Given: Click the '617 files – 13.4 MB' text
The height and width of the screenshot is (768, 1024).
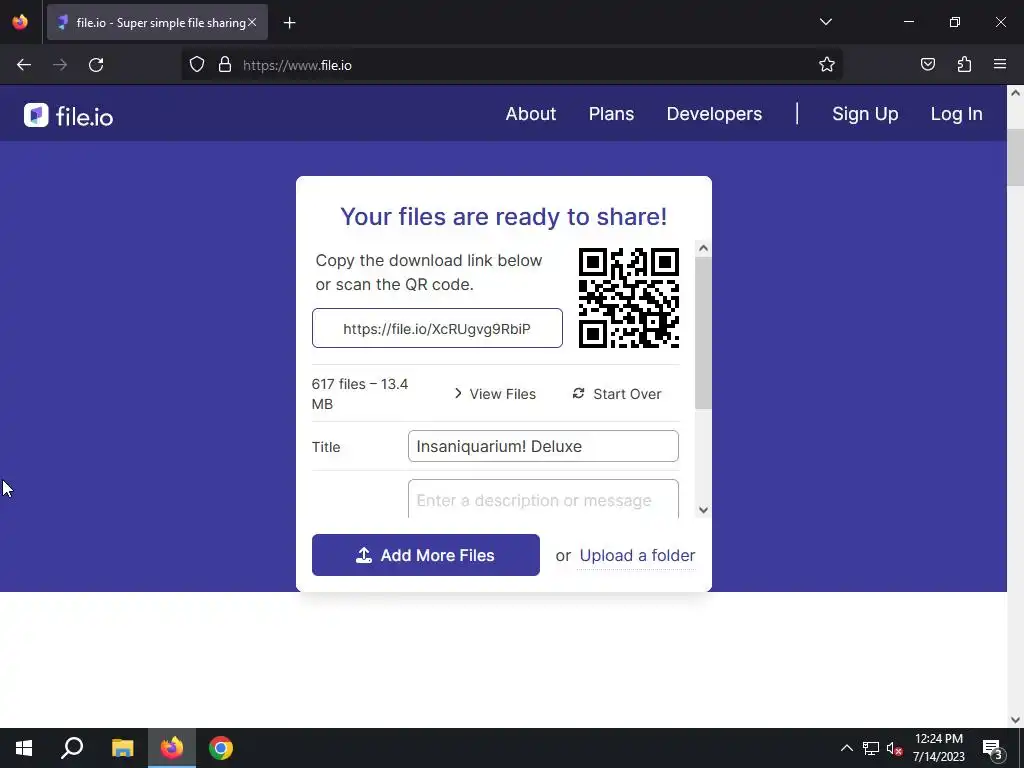Looking at the screenshot, I should (360, 394).
